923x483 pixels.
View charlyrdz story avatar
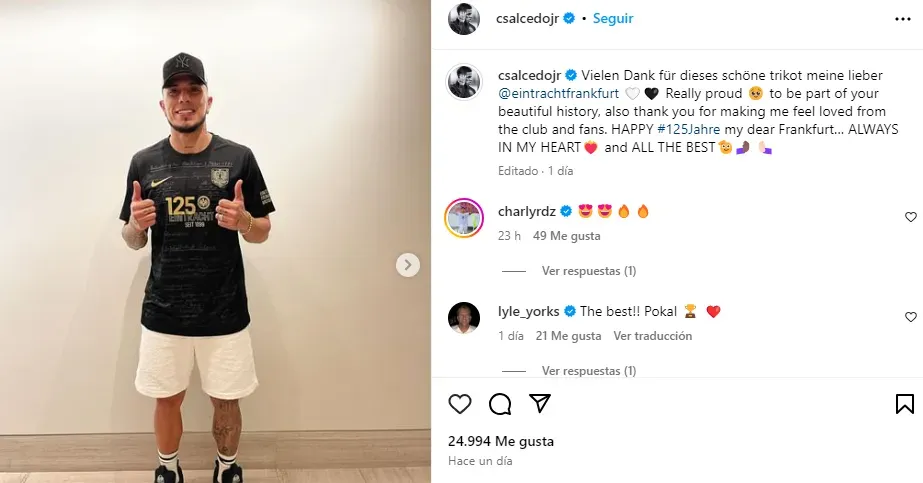point(464,218)
